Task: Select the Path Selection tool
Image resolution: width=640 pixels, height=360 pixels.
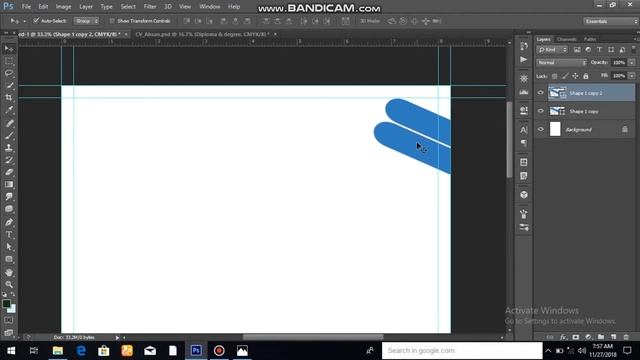Action: [x=9, y=247]
